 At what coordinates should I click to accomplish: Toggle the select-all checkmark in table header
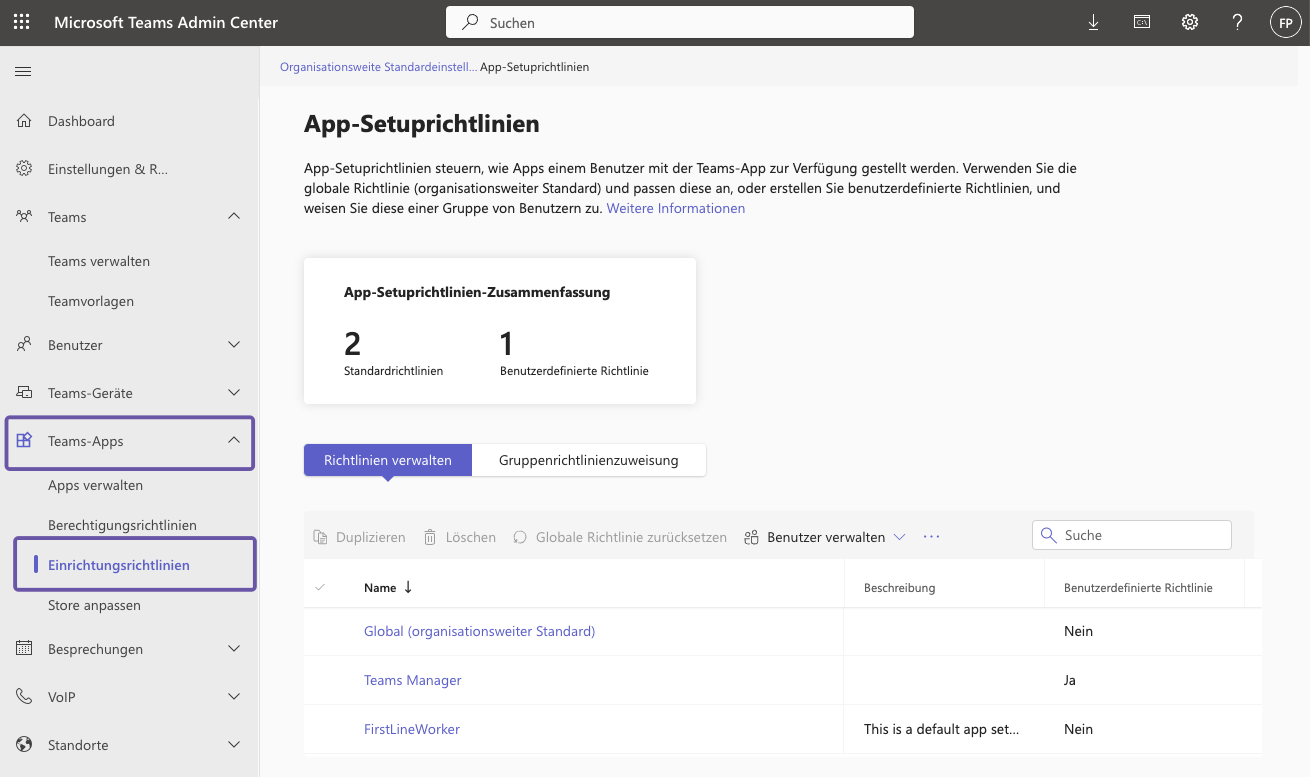(320, 587)
